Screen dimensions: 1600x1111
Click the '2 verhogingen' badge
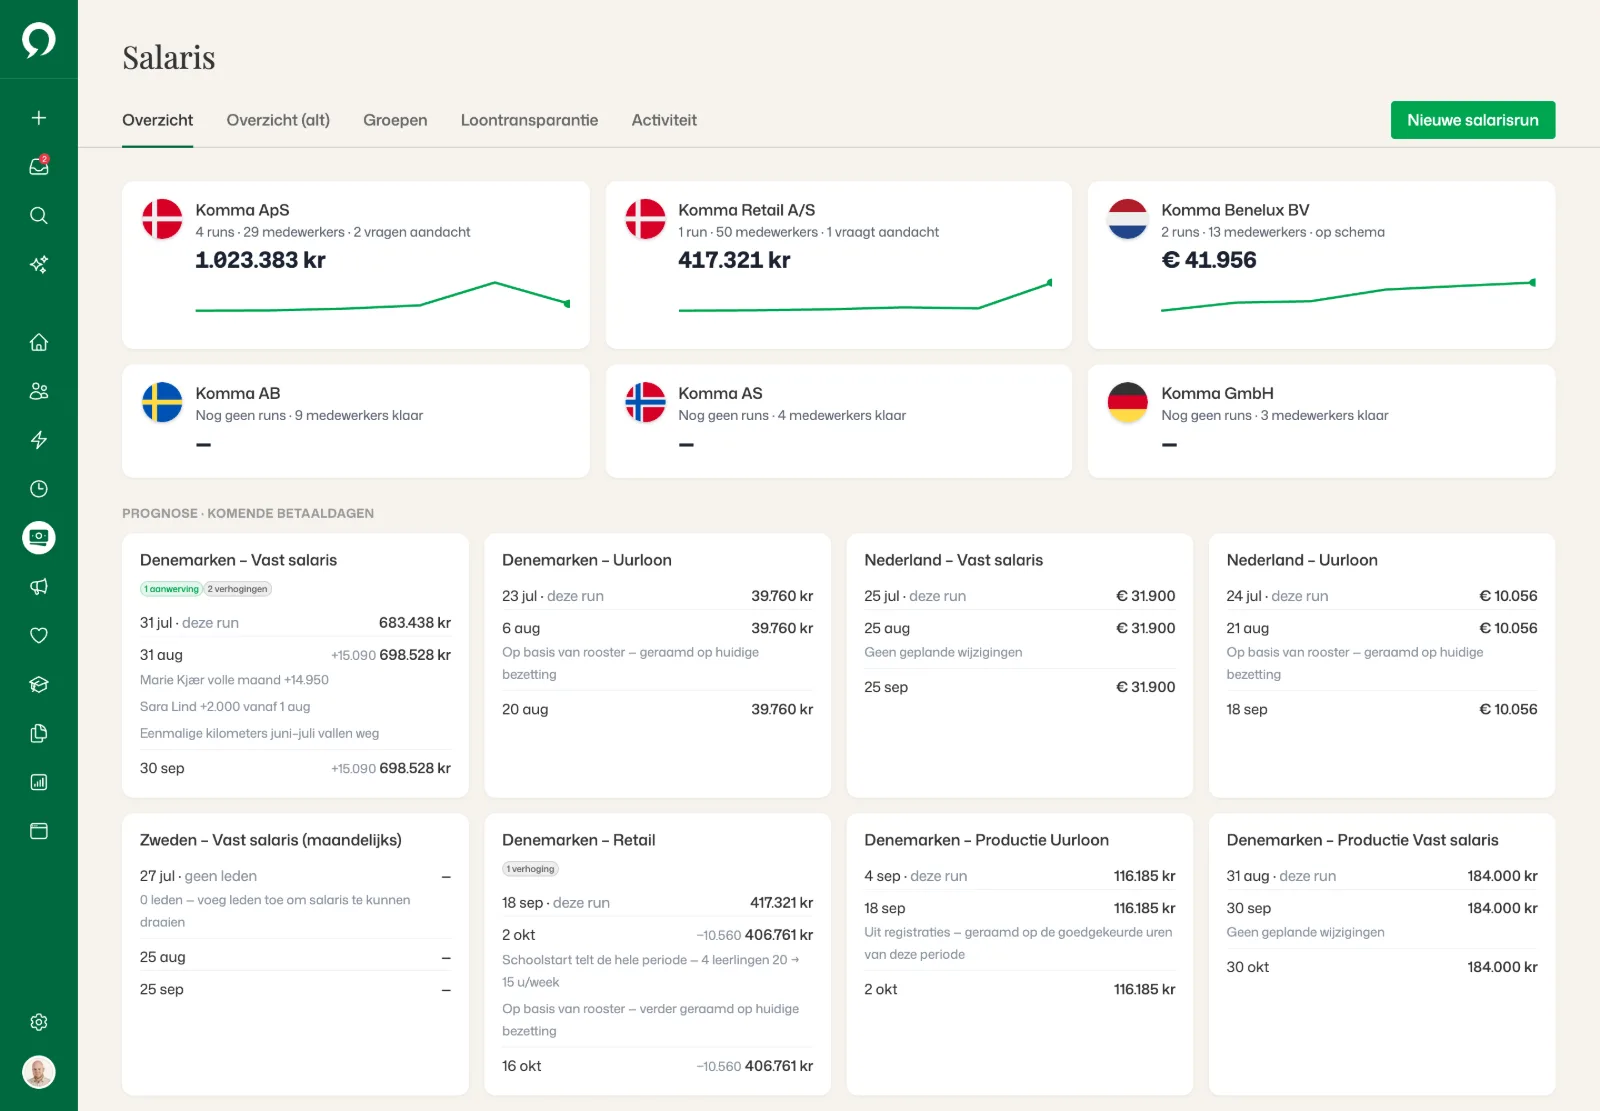[238, 589]
